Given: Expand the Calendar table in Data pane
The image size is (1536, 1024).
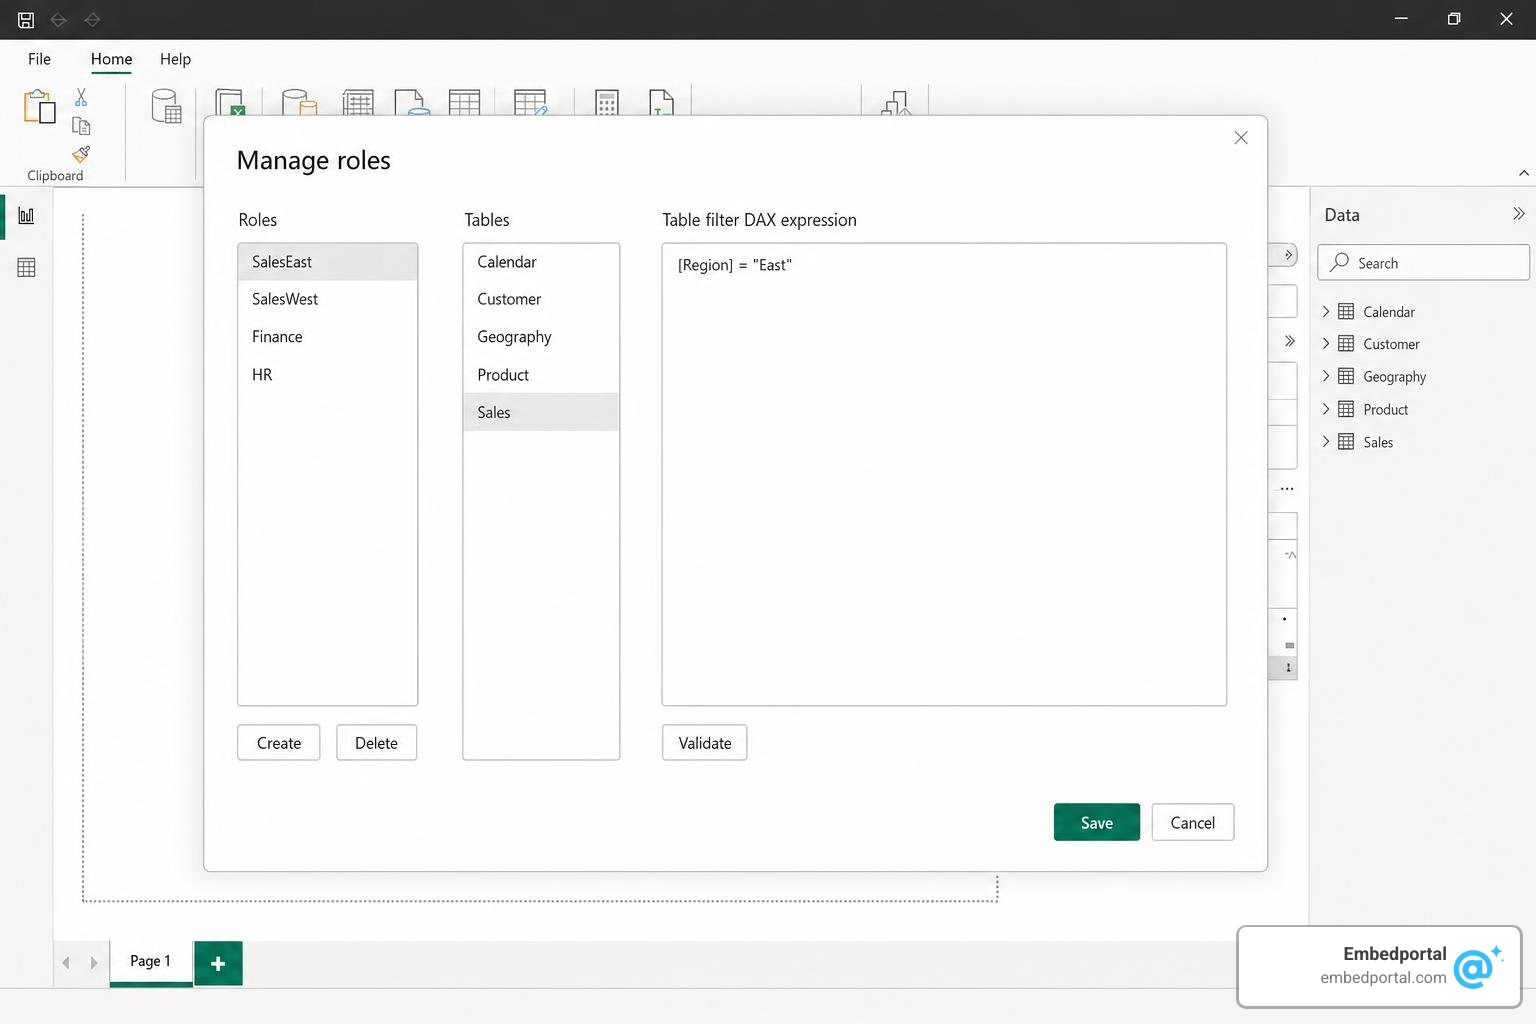Looking at the screenshot, I should [1326, 312].
